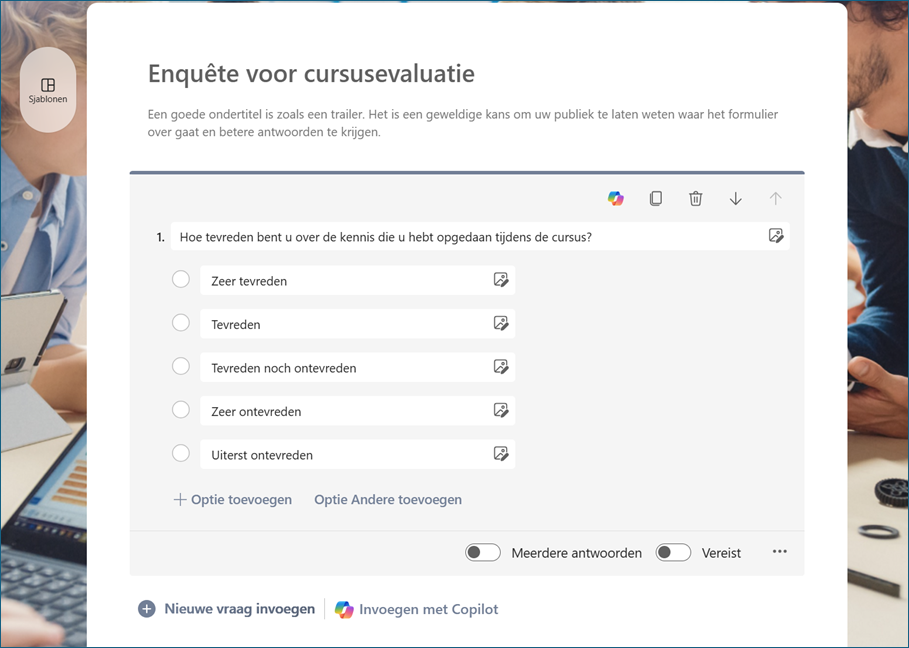Select the 'Tevreden' radio button

click(x=181, y=323)
